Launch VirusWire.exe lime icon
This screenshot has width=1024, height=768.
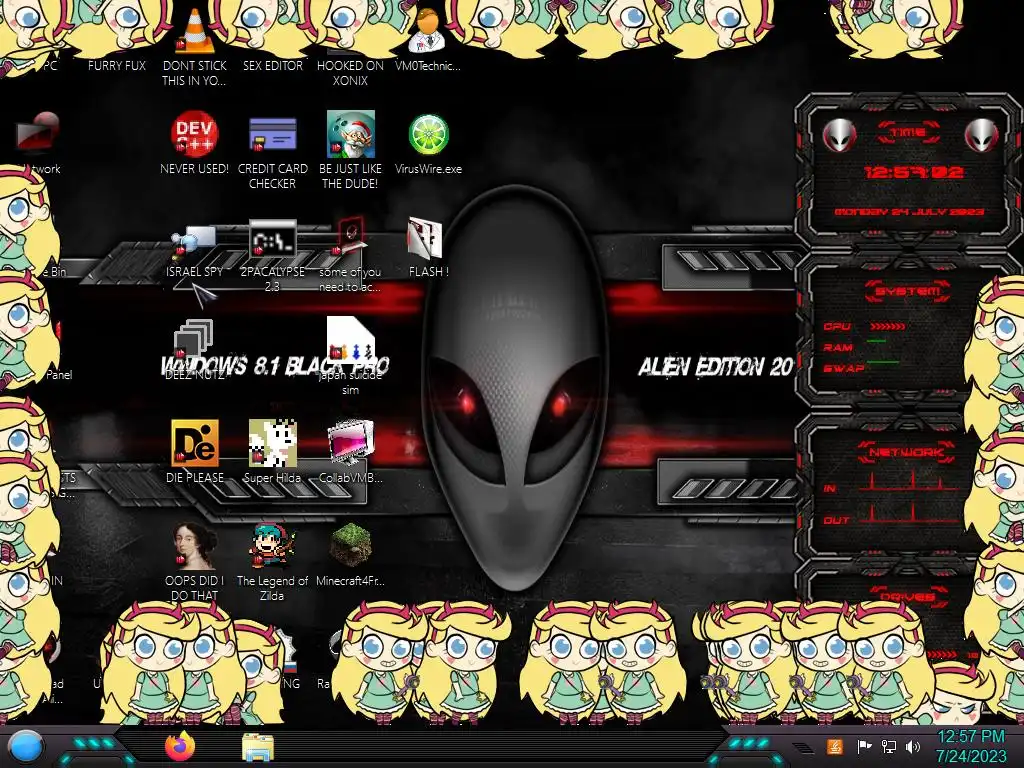[428, 135]
